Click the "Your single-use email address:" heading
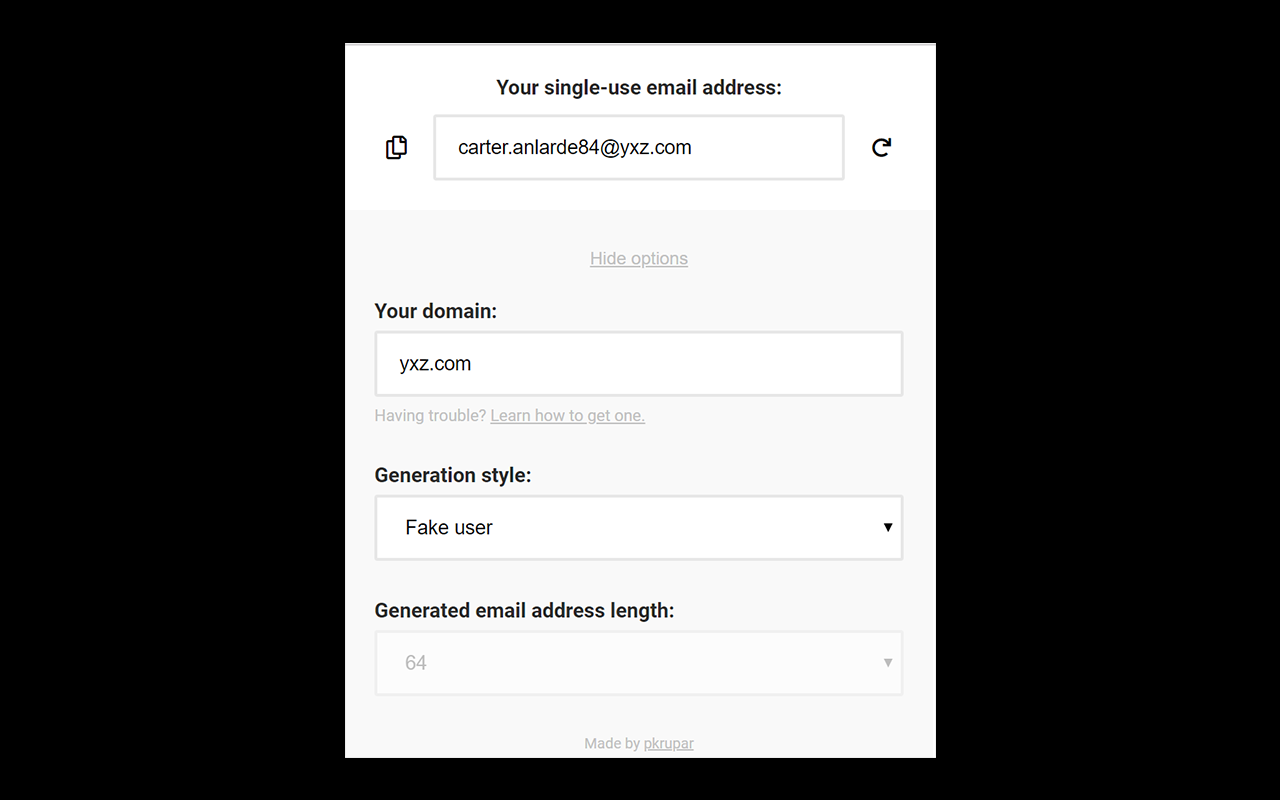The image size is (1280, 800). pos(638,88)
